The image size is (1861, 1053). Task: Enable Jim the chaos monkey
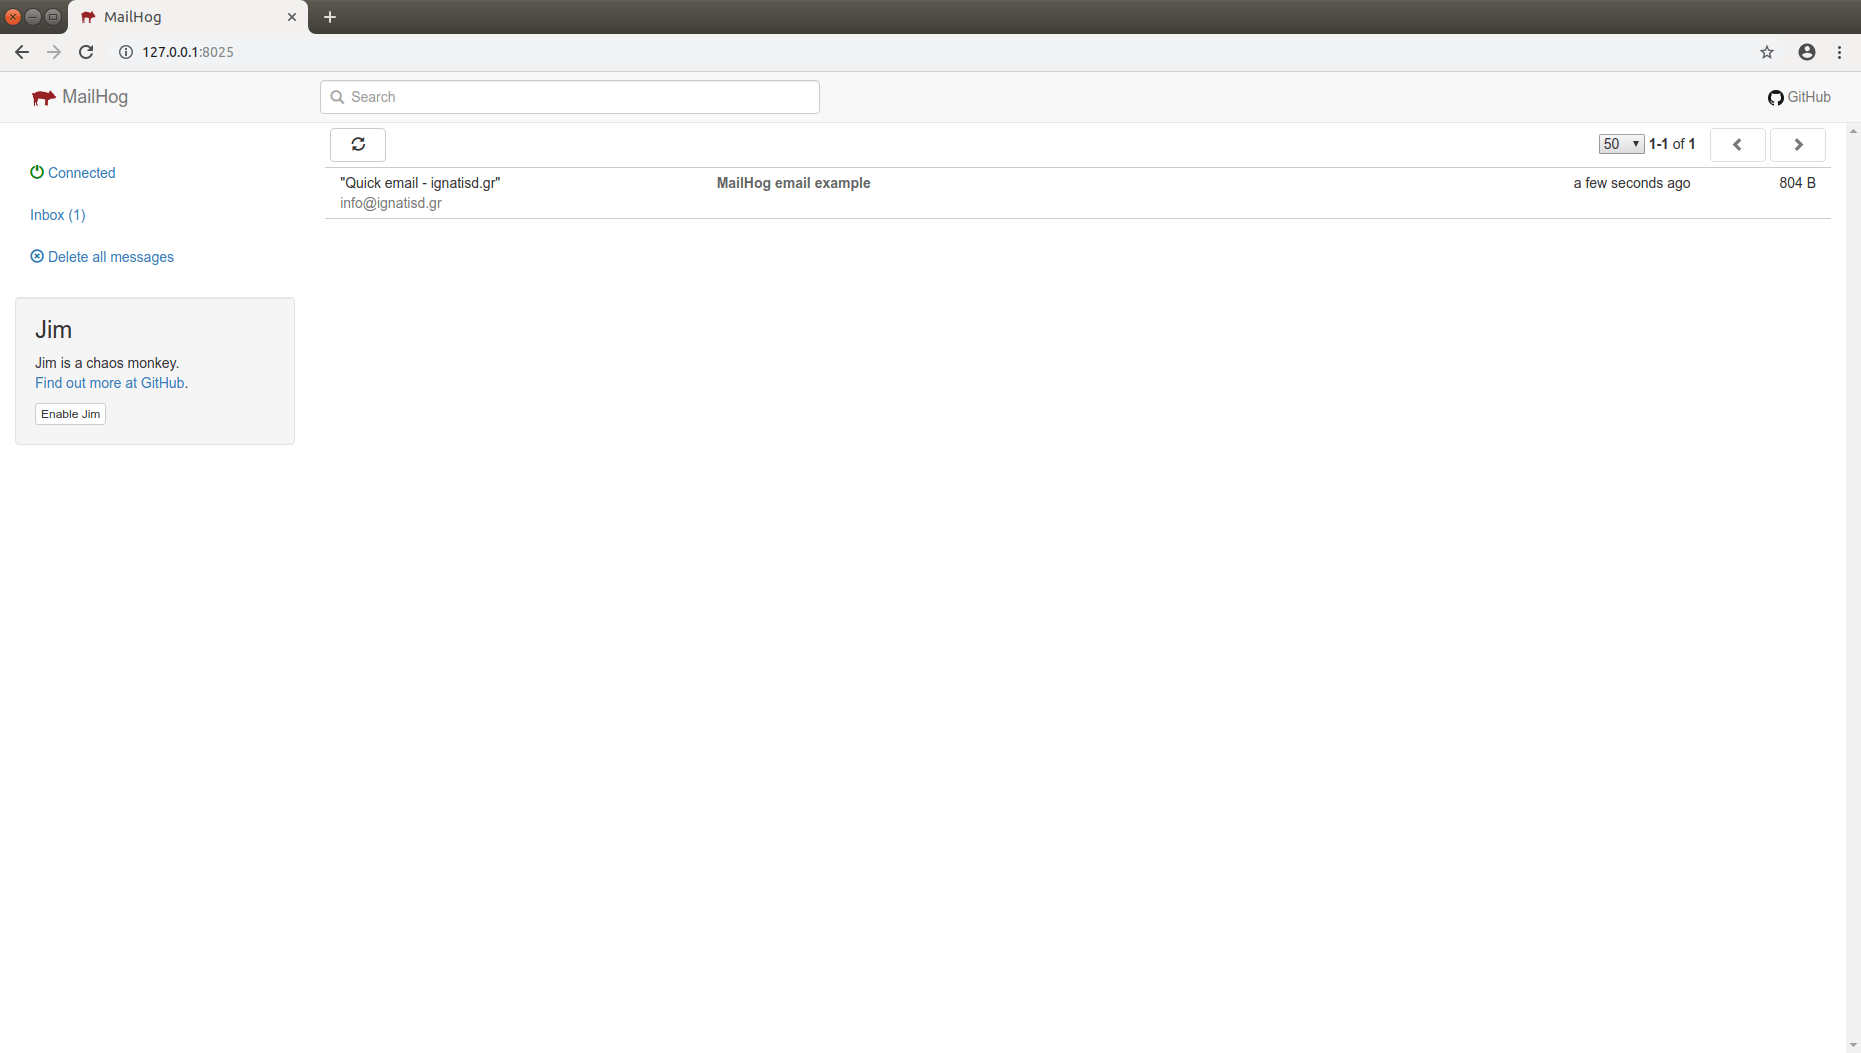click(70, 413)
